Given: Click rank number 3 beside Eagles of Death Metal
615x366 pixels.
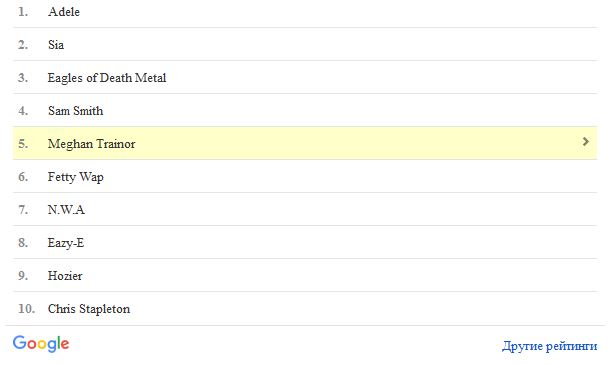Looking at the screenshot, I should pos(23,78).
